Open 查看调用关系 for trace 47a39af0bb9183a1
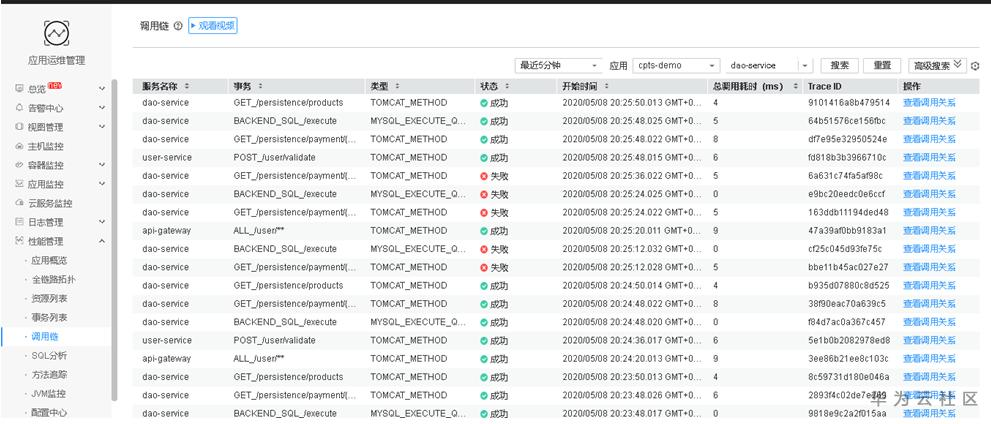This screenshot has height=424, width=991. [929, 231]
